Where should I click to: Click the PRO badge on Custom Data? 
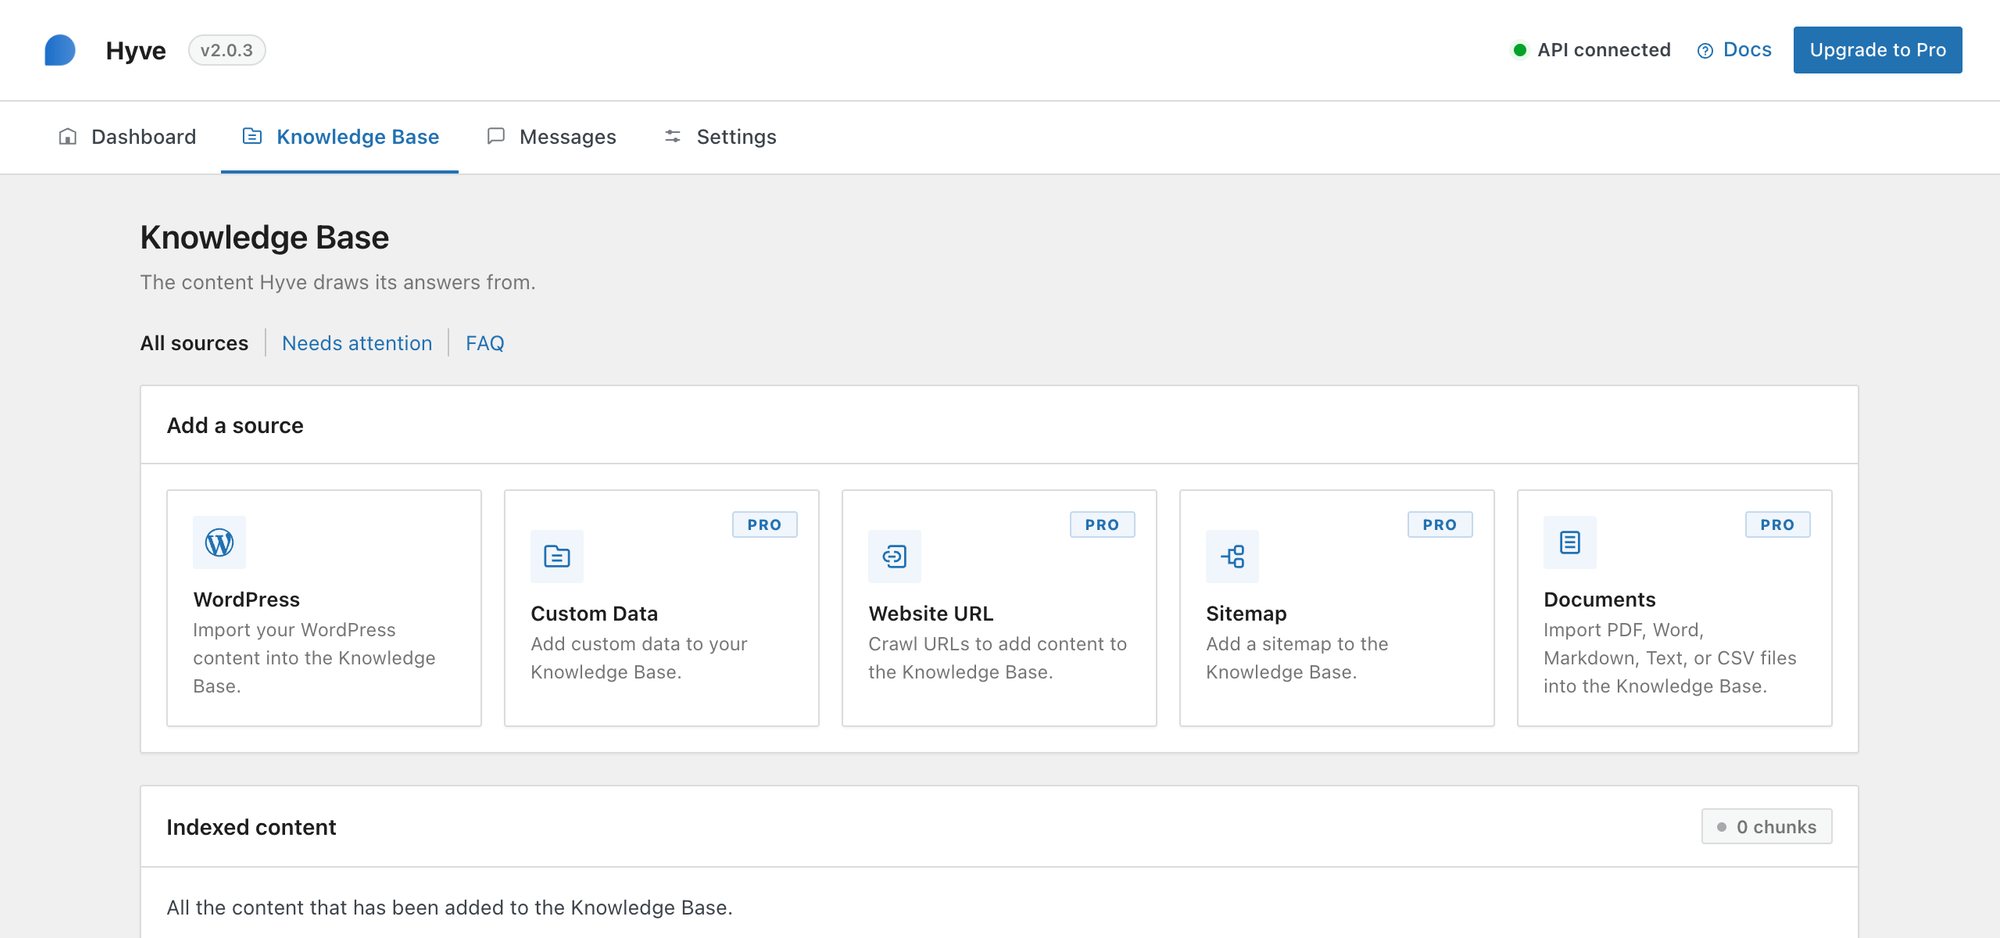coord(765,525)
